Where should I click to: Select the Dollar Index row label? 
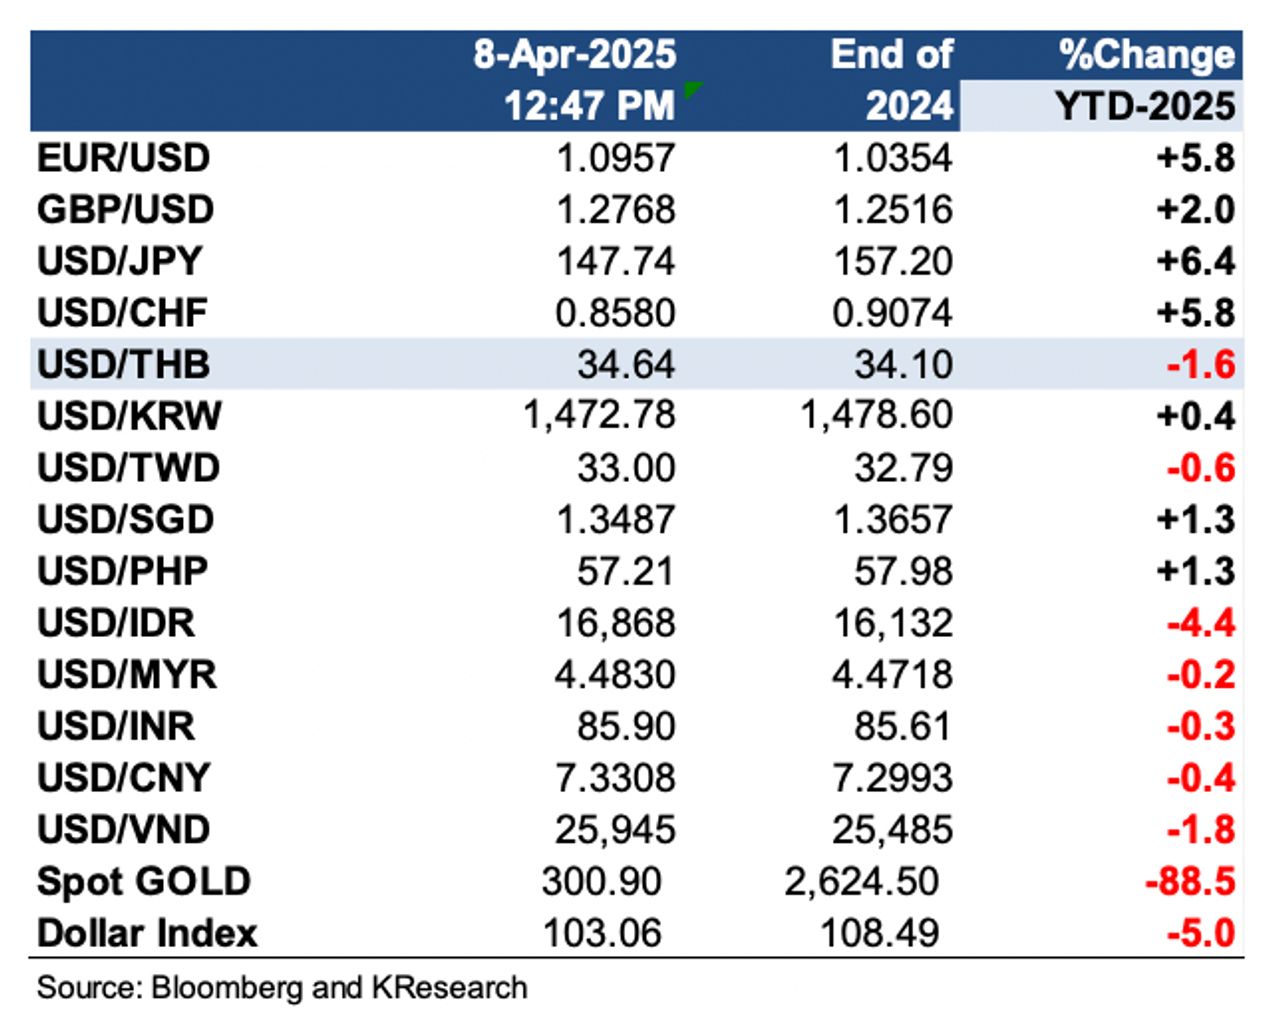click(x=147, y=934)
